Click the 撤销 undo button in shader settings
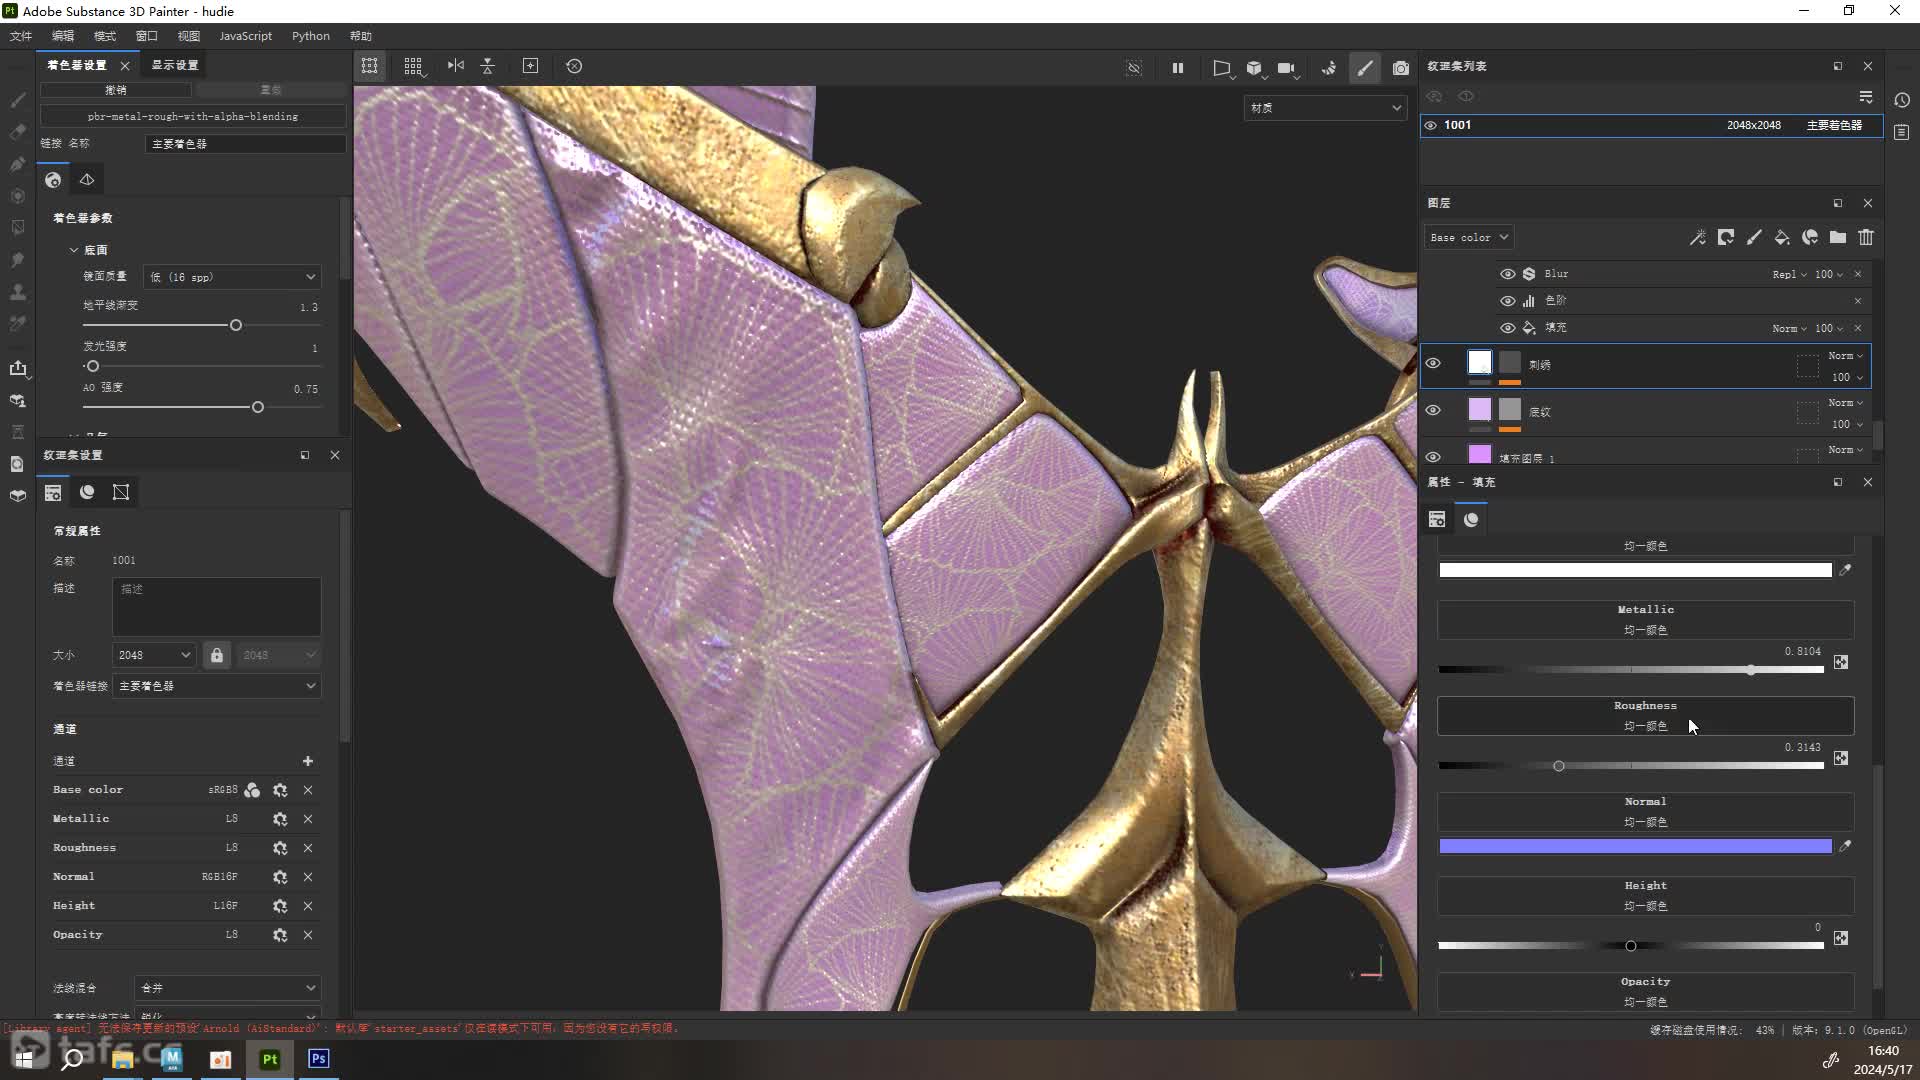1920x1080 pixels. pyautogui.click(x=116, y=90)
